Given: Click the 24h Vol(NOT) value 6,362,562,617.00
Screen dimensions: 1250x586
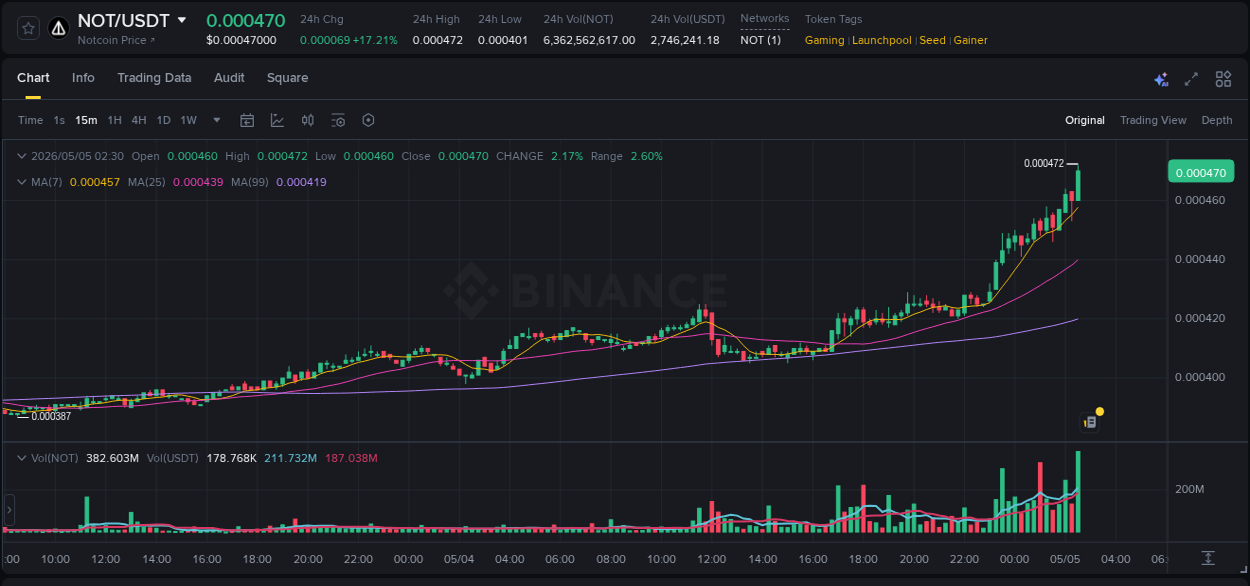Looking at the screenshot, I should tap(589, 40).
